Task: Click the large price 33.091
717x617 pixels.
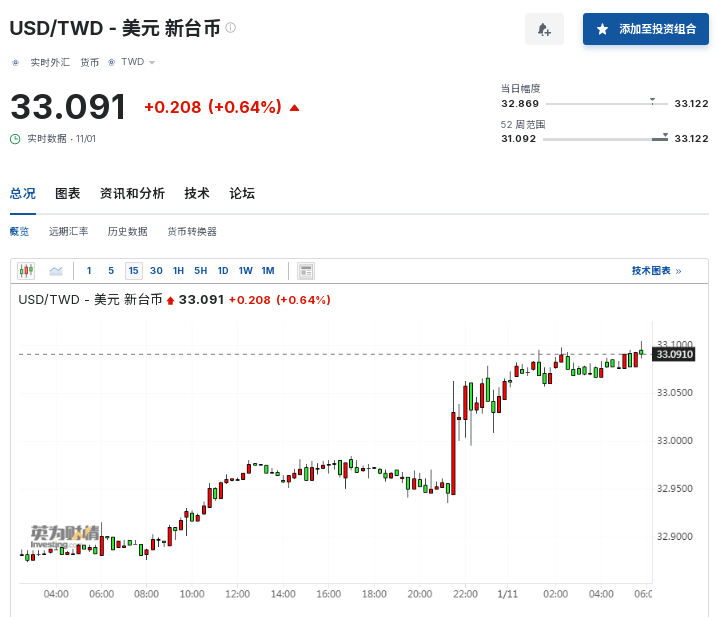Action: click(68, 107)
